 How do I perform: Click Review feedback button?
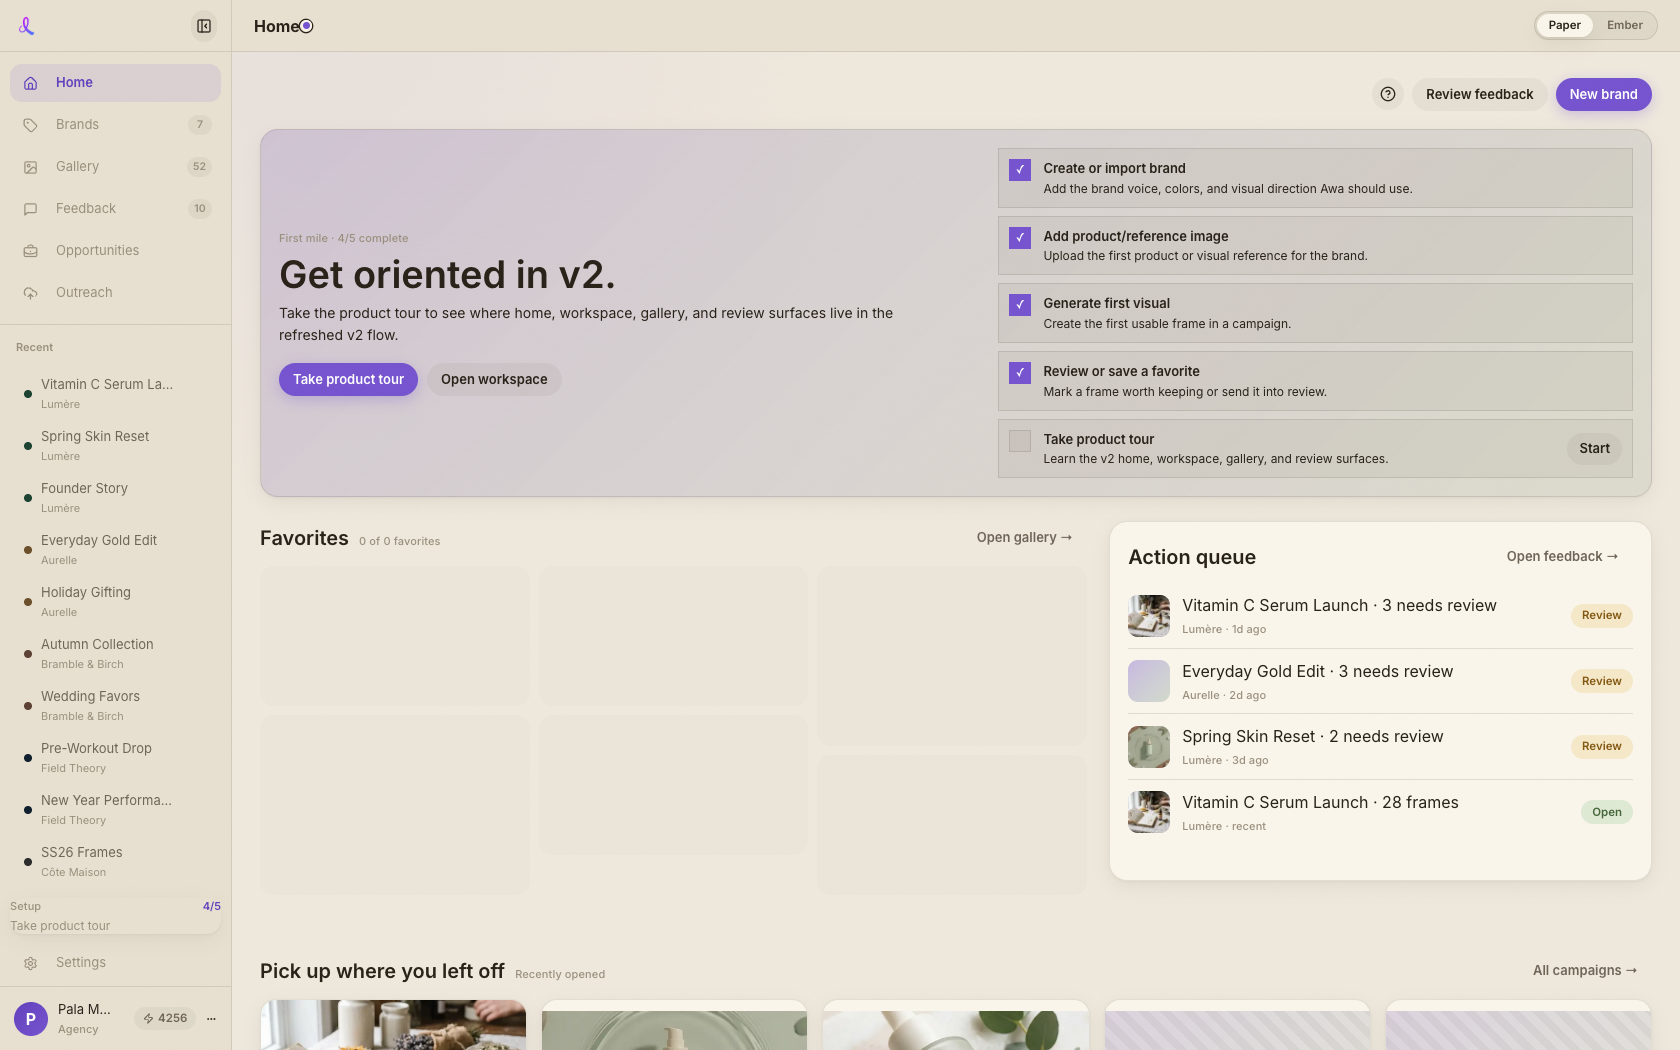(x=1479, y=94)
